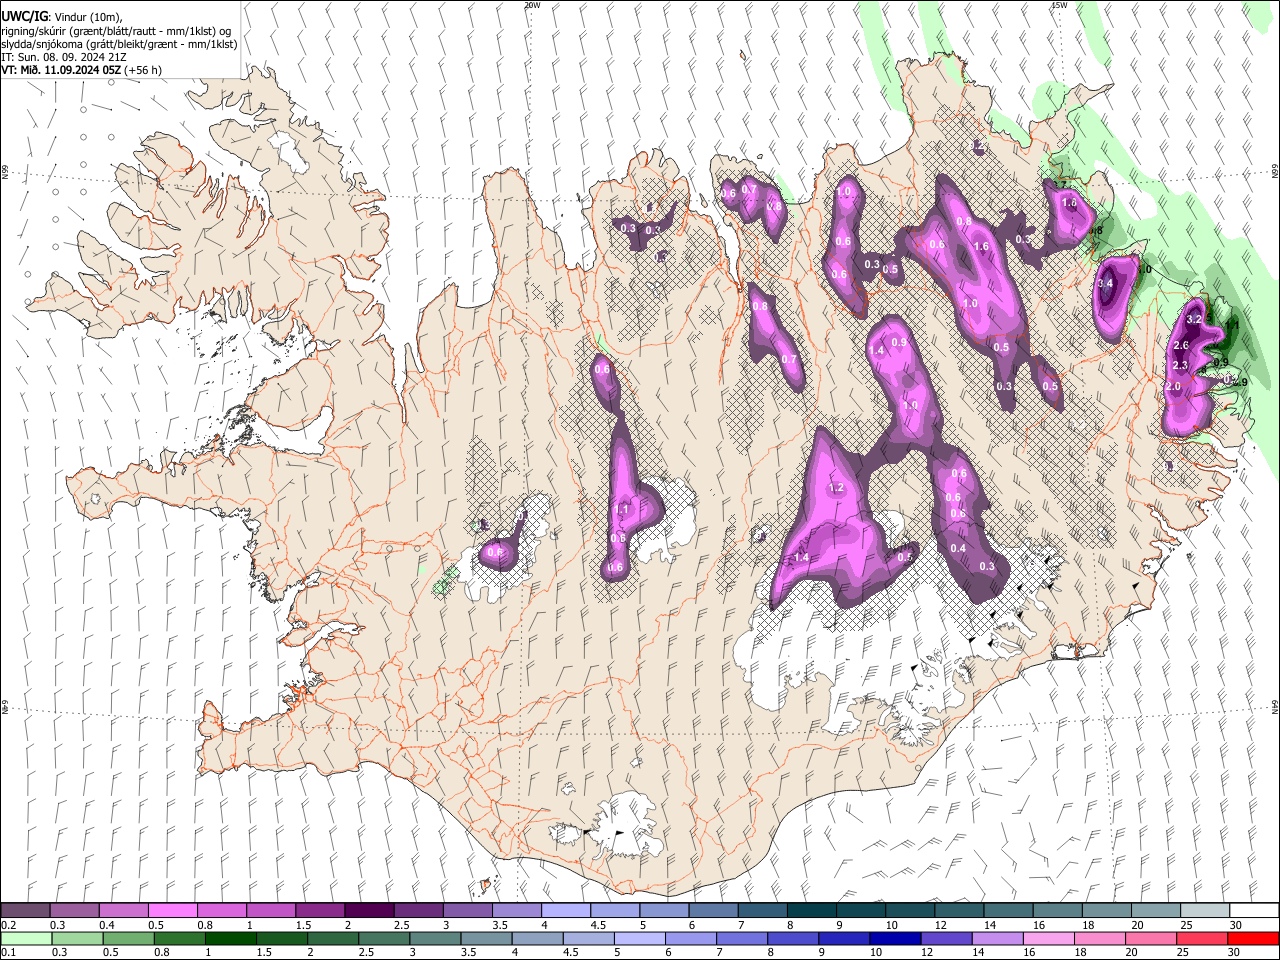Image resolution: width=1280 pixels, height=960 pixels.
Task: Click the 'IT: Sun. 08. 09. 2024 21Z' line
Action: click(63, 57)
